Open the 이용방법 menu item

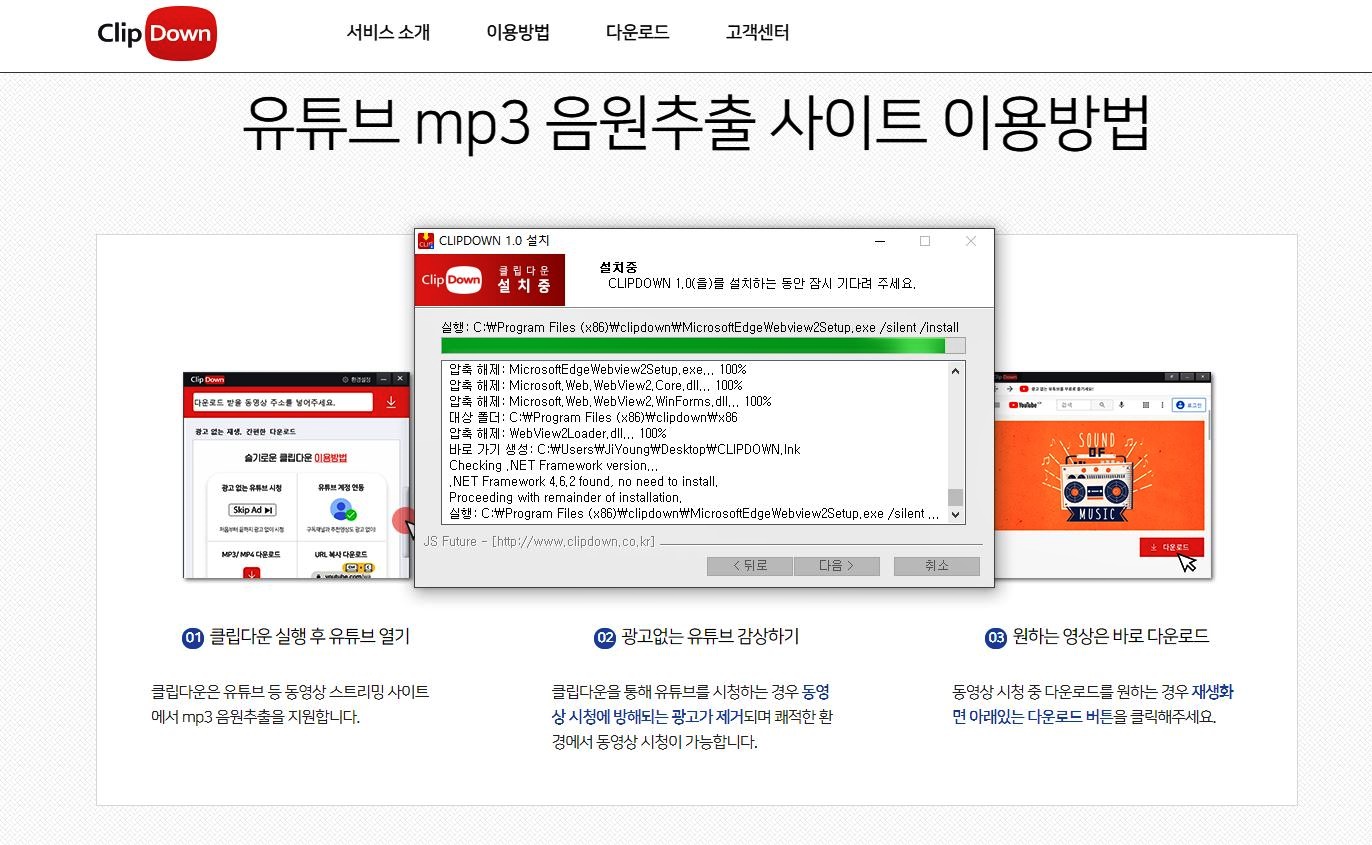(x=518, y=32)
